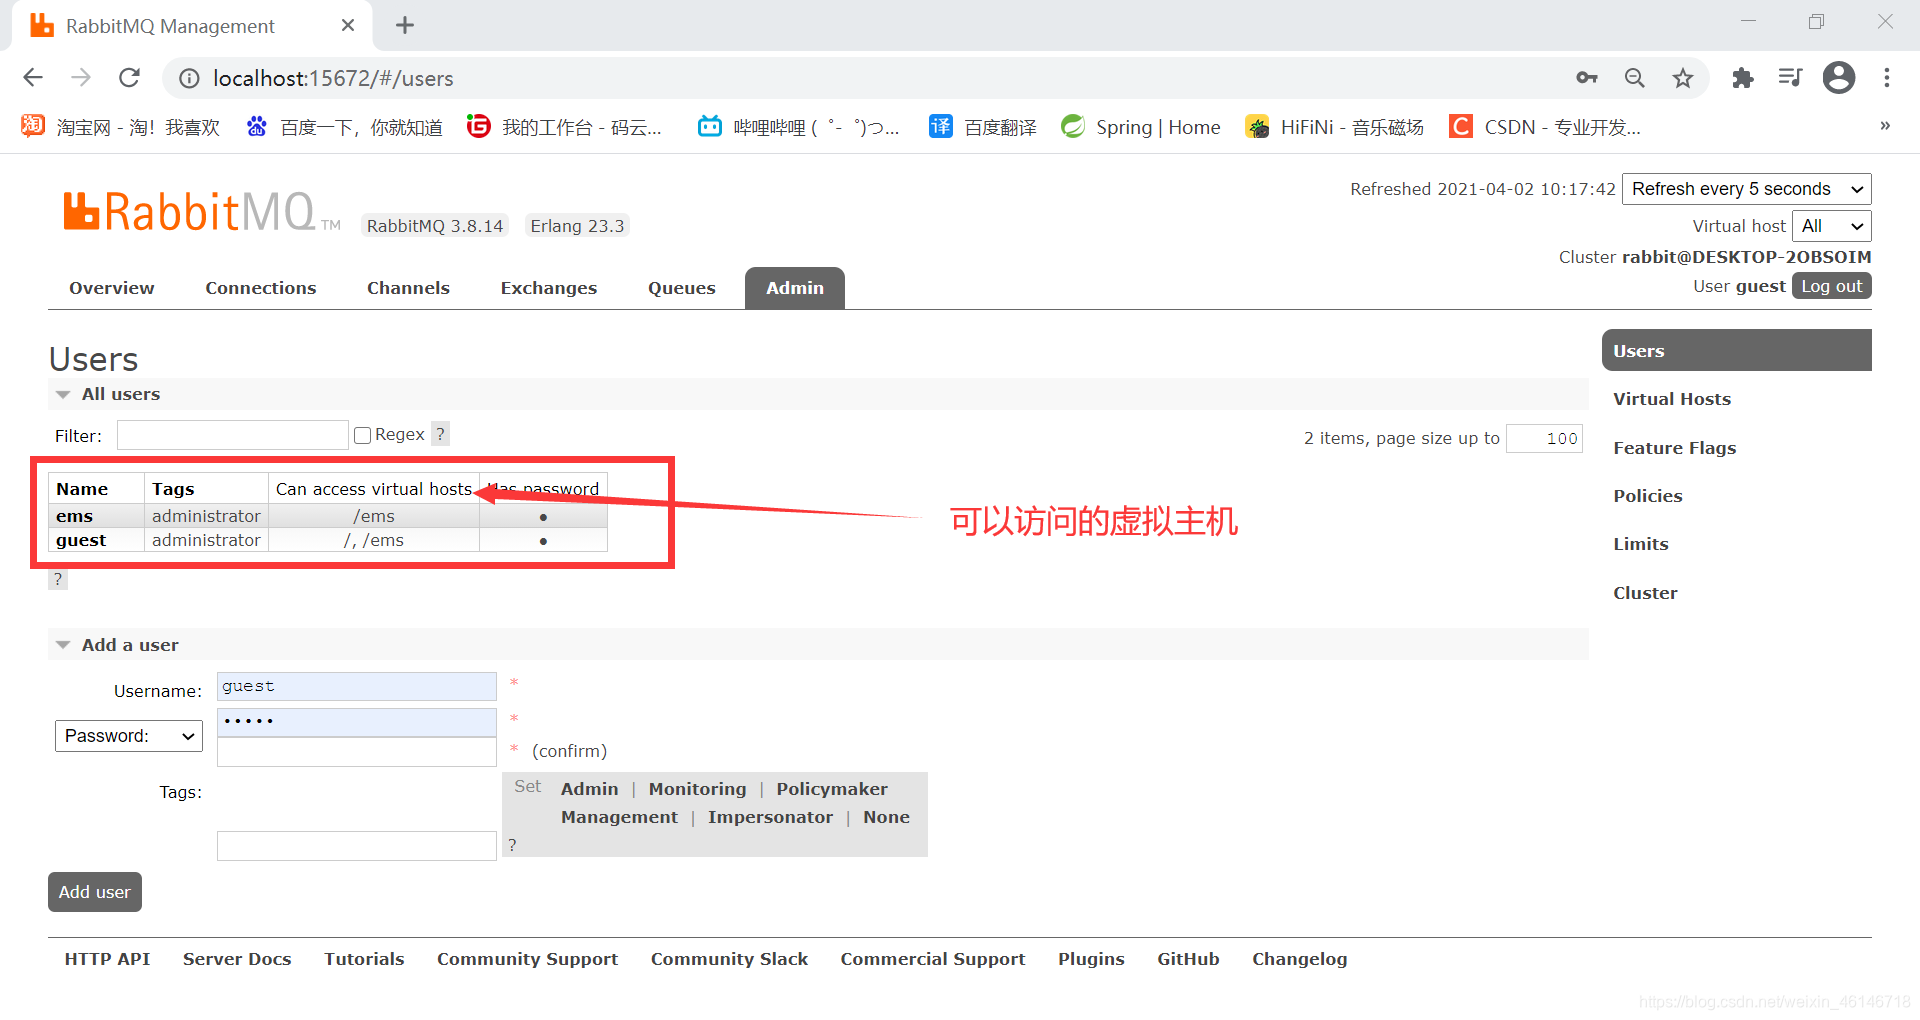Focus the Filter input field

coord(232,435)
